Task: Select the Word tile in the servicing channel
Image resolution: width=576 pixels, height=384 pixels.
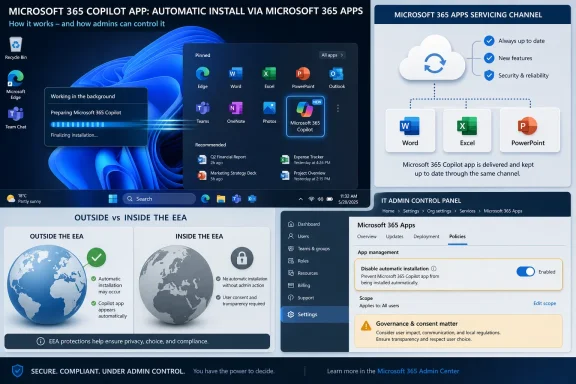Action: (x=410, y=130)
